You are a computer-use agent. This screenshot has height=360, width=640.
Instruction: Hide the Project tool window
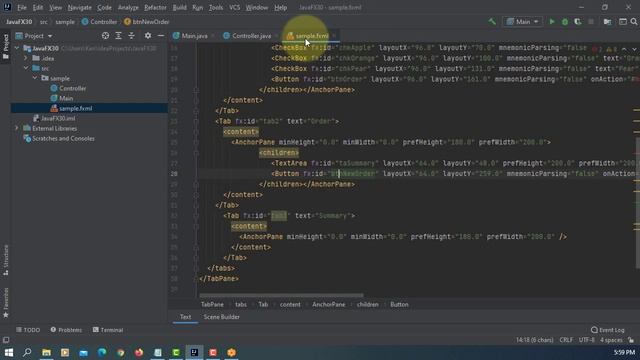pos(161,36)
